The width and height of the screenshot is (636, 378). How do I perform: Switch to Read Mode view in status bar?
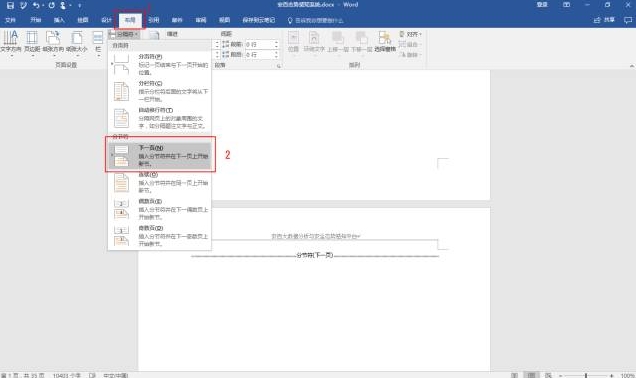click(x=514, y=375)
